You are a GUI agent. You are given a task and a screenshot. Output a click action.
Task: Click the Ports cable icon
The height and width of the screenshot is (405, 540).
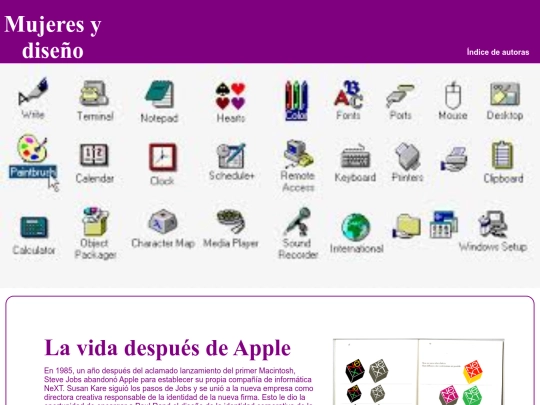click(400, 96)
